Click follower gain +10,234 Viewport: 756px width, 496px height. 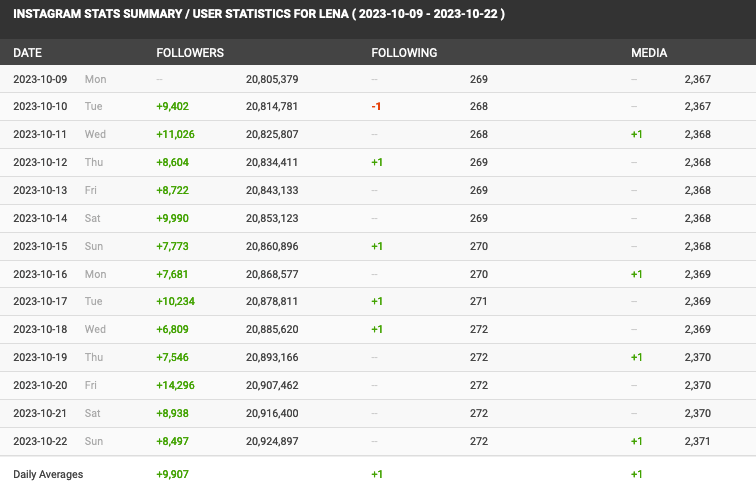pyautogui.click(x=176, y=301)
